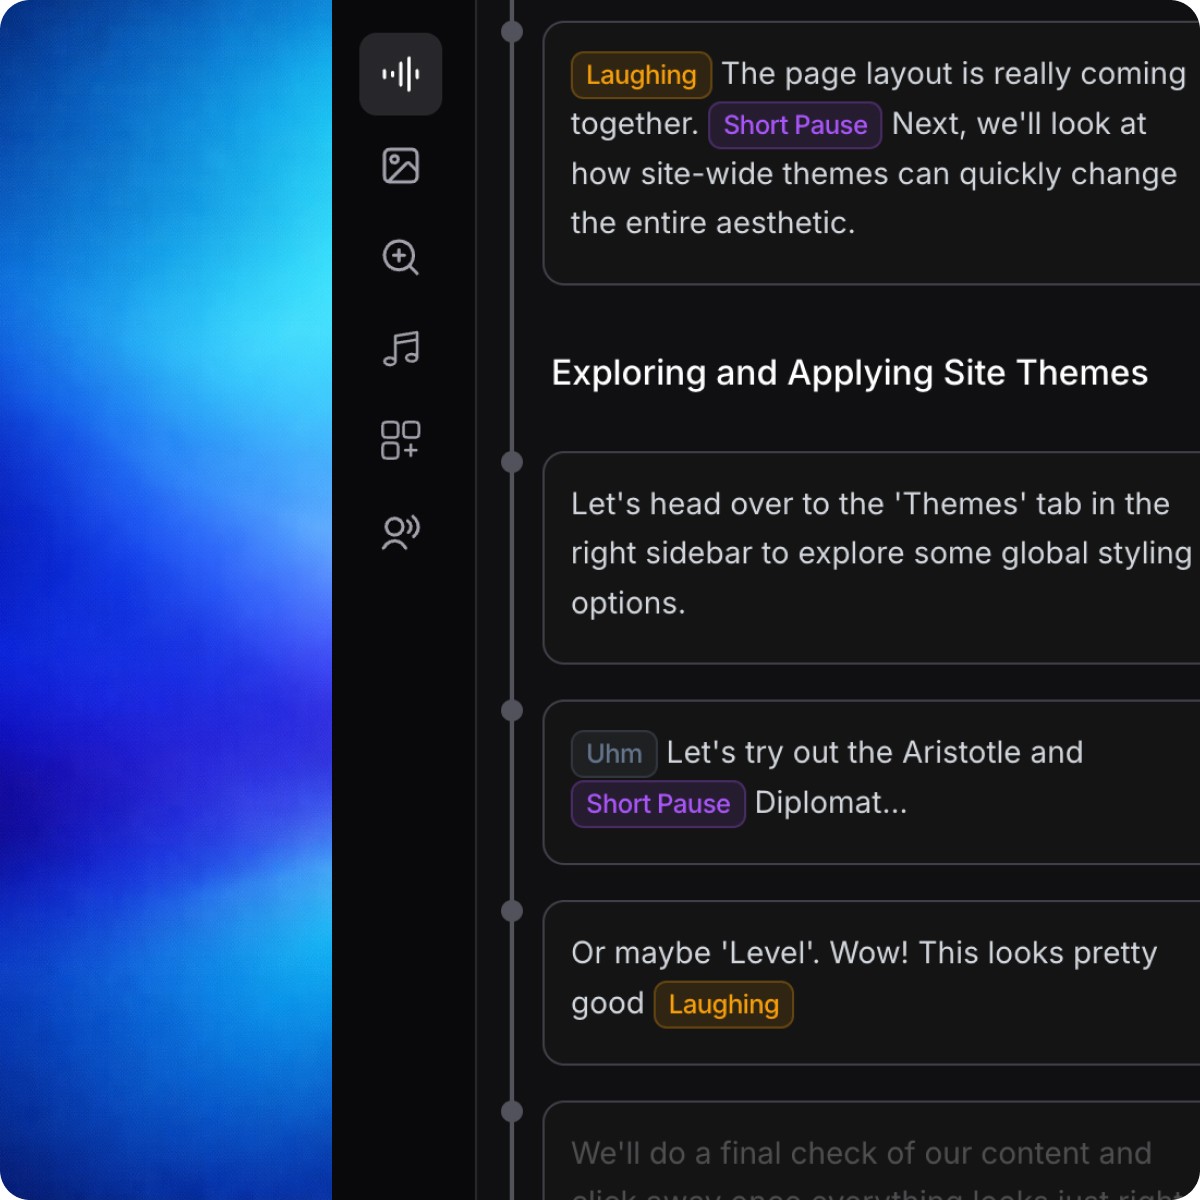This screenshot has width=1200, height=1200.
Task: Click the add-elements grid plus icon
Action: tap(401, 440)
